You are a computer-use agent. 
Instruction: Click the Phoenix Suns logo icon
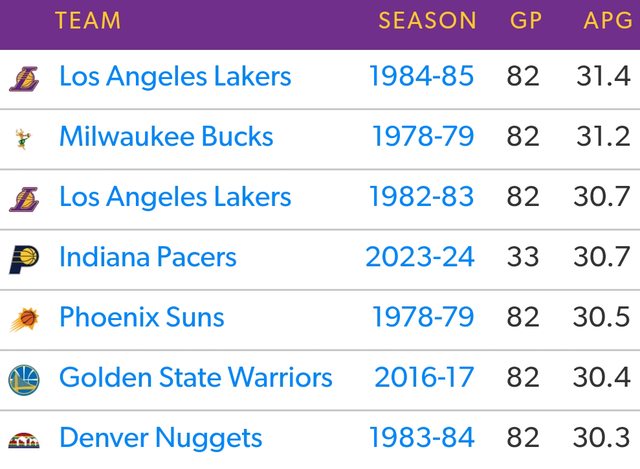pyautogui.click(x=24, y=318)
